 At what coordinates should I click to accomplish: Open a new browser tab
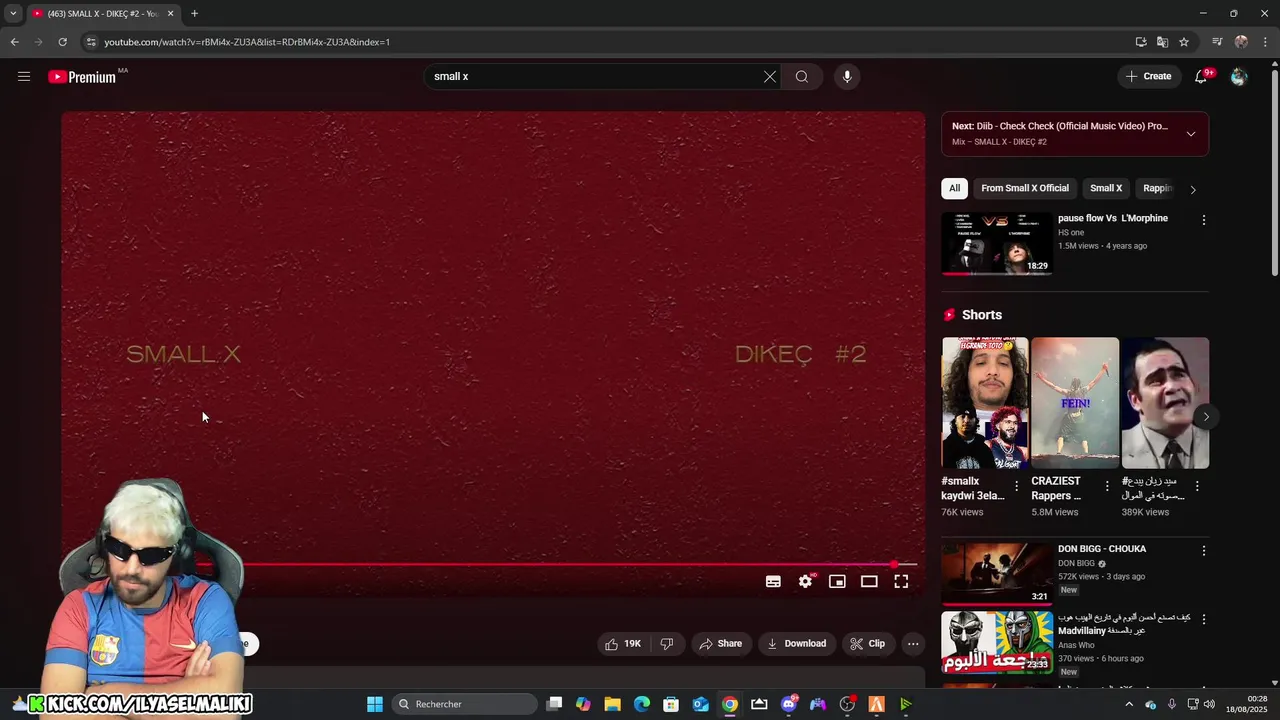(x=194, y=14)
